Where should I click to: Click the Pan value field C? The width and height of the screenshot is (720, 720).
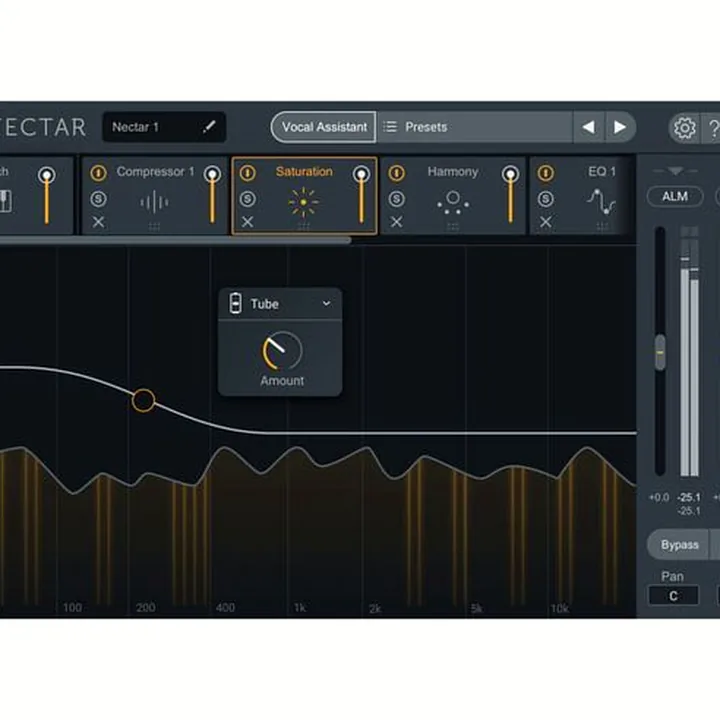pos(673,596)
